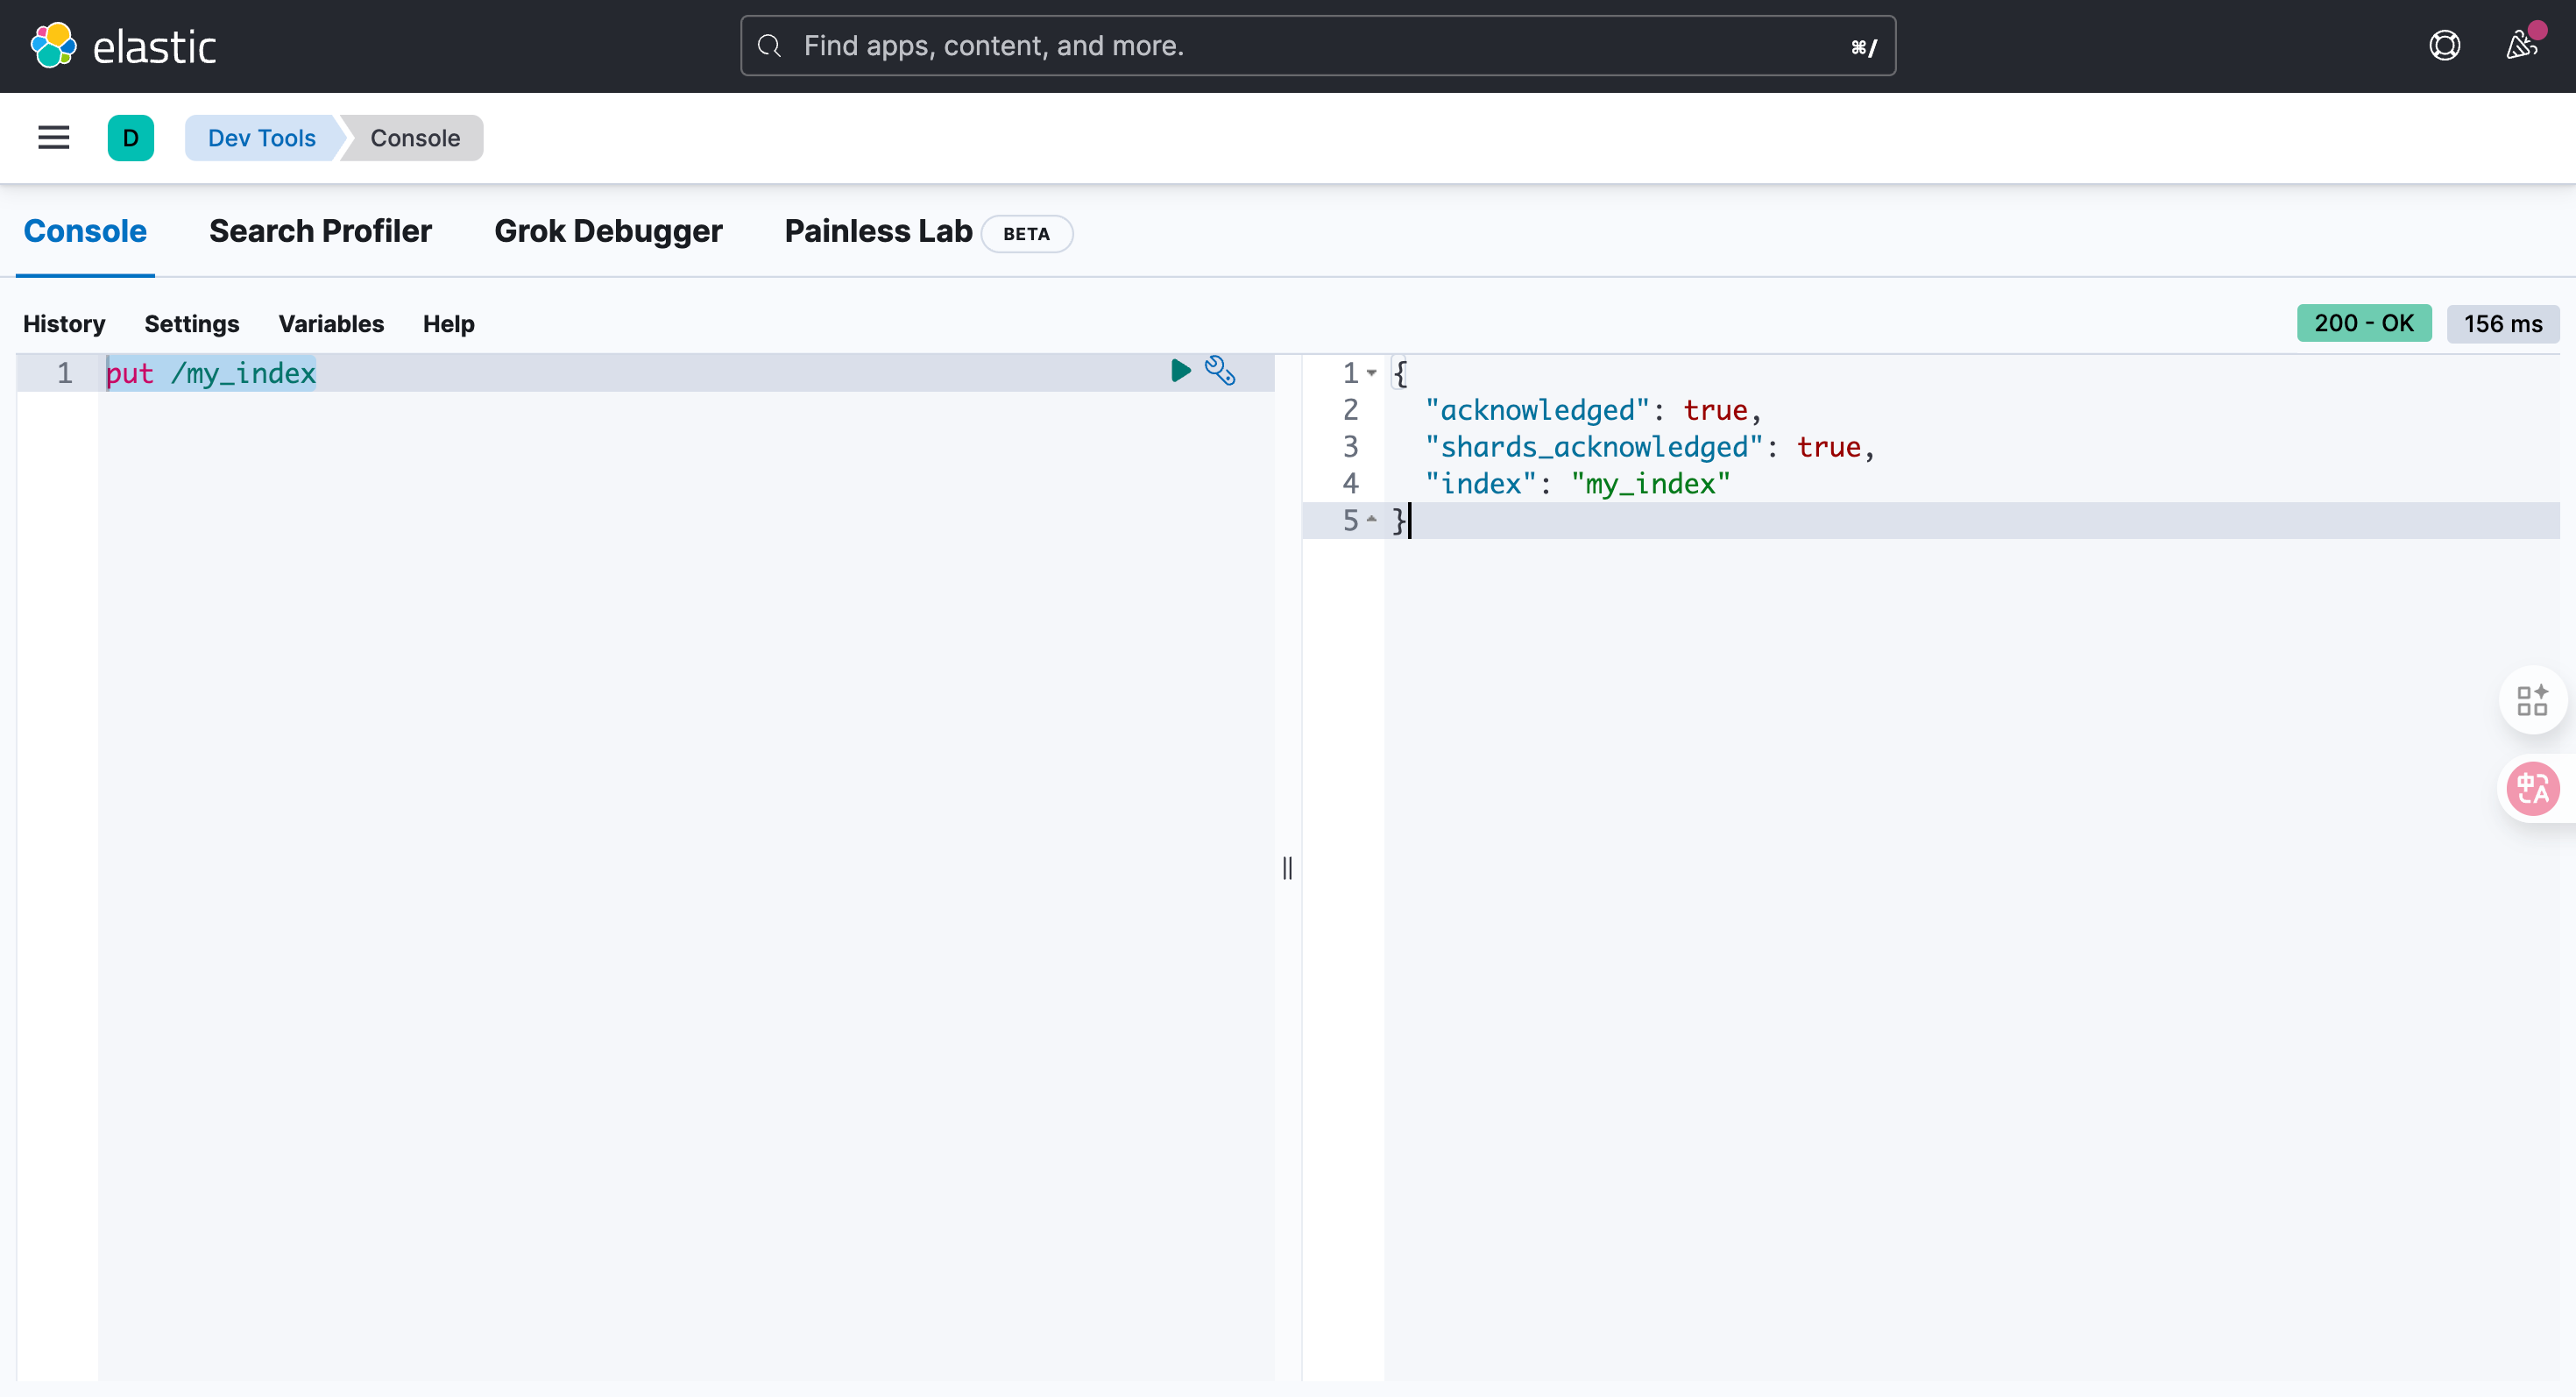Click the put /my_index request line

(x=211, y=373)
